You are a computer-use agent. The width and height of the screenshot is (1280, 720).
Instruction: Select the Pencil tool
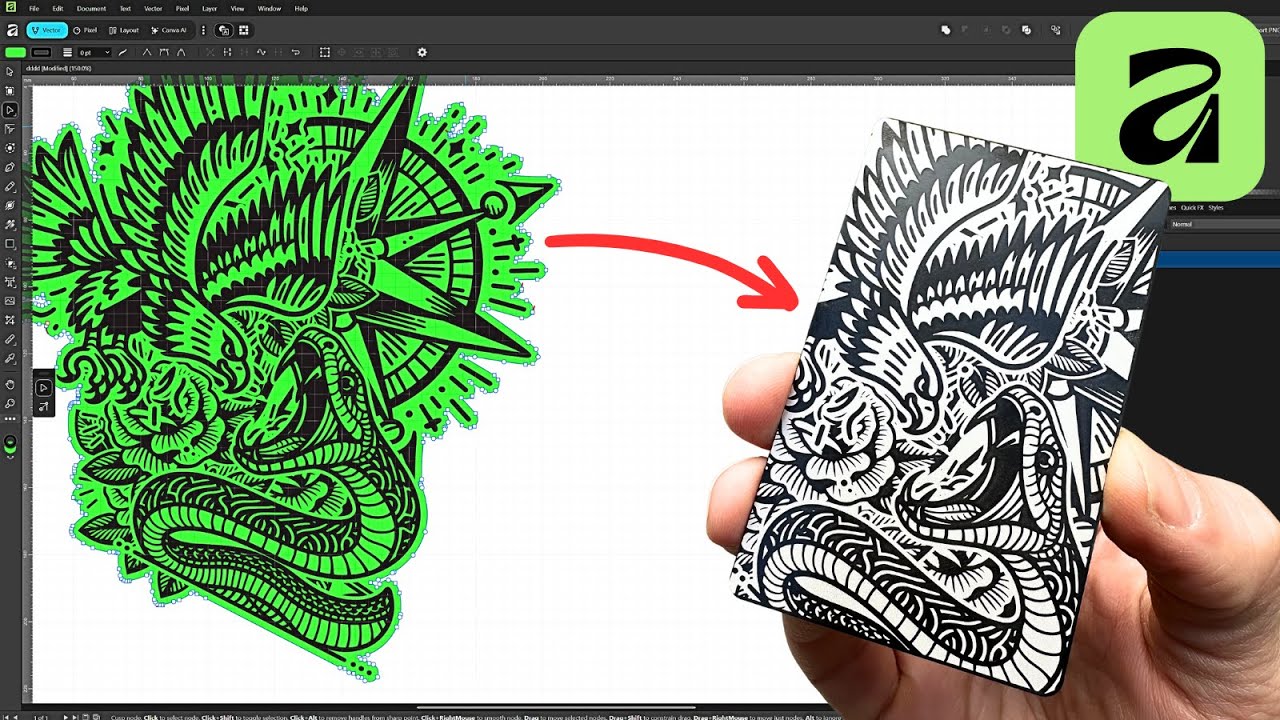point(10,186)
